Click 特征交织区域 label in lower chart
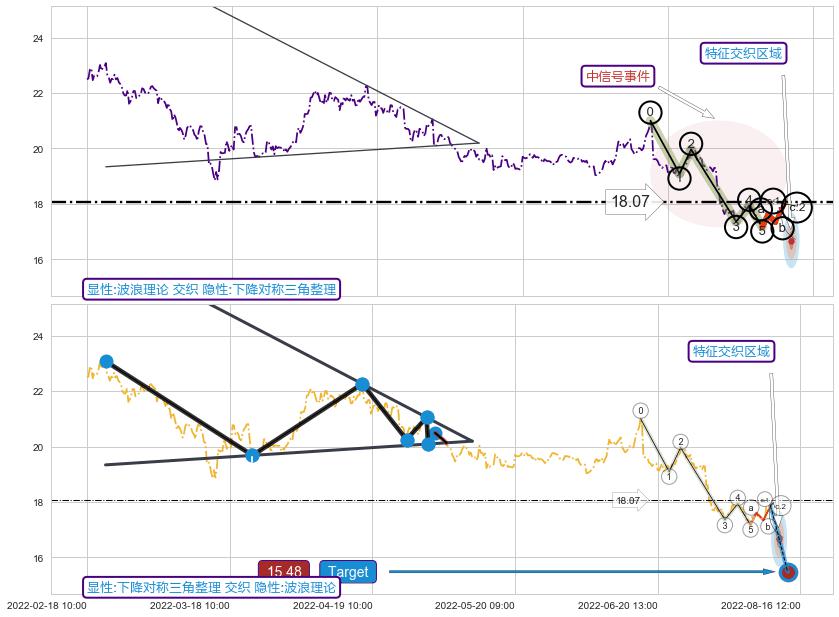839x617 pixels. [731, 351]
